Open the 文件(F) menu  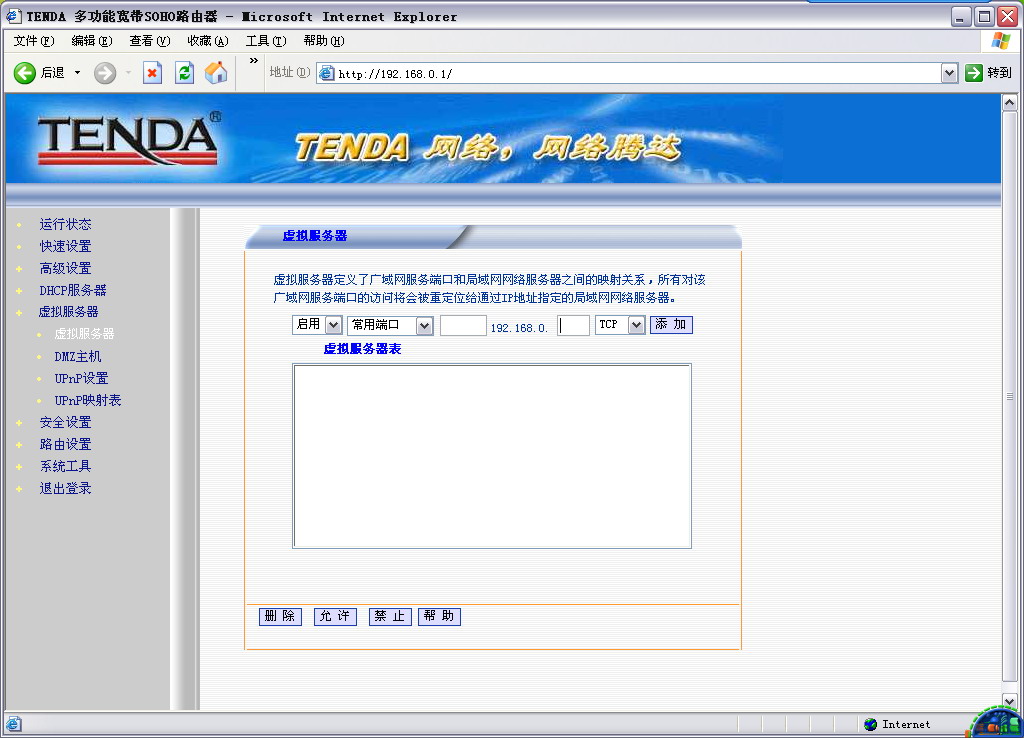(x=34, y=40)
